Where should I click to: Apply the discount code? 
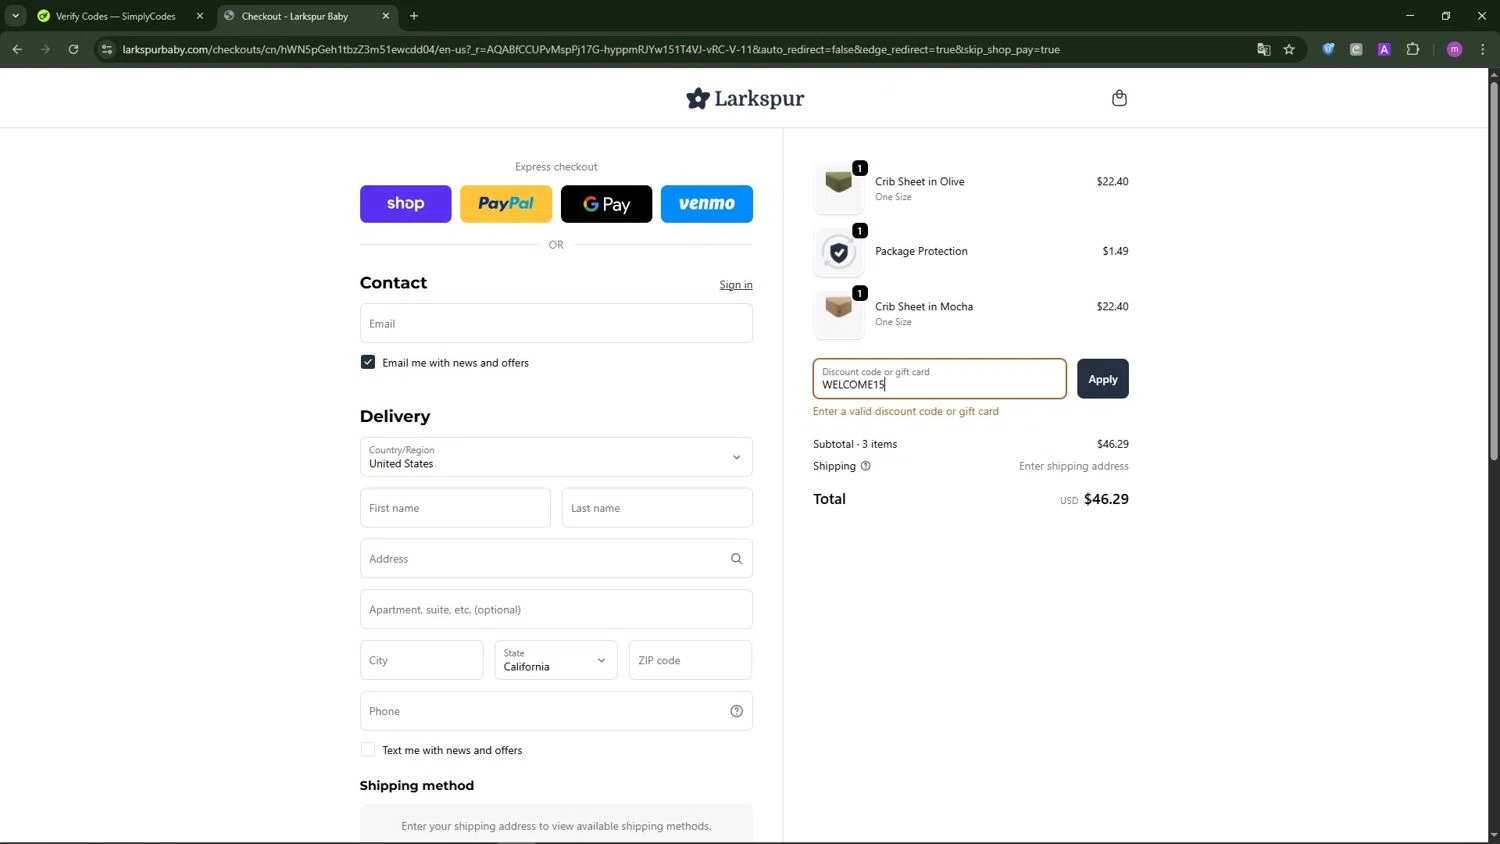(x=1103, y=379)
